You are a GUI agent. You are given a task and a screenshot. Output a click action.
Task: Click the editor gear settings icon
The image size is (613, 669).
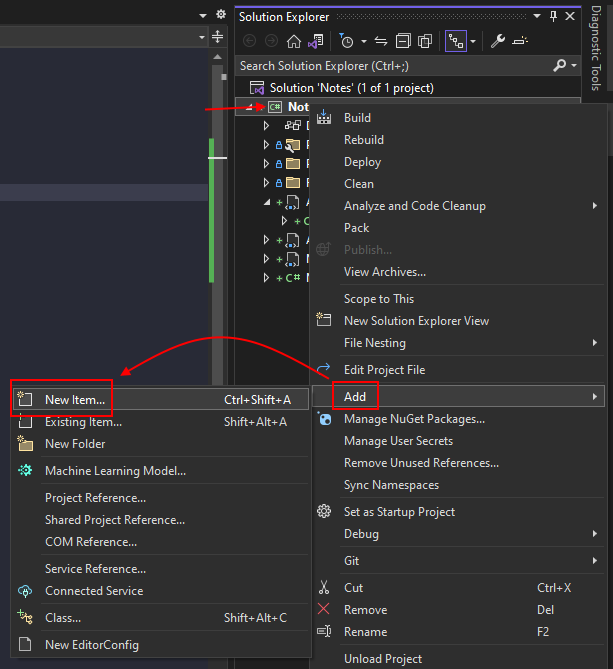[221, 15]
